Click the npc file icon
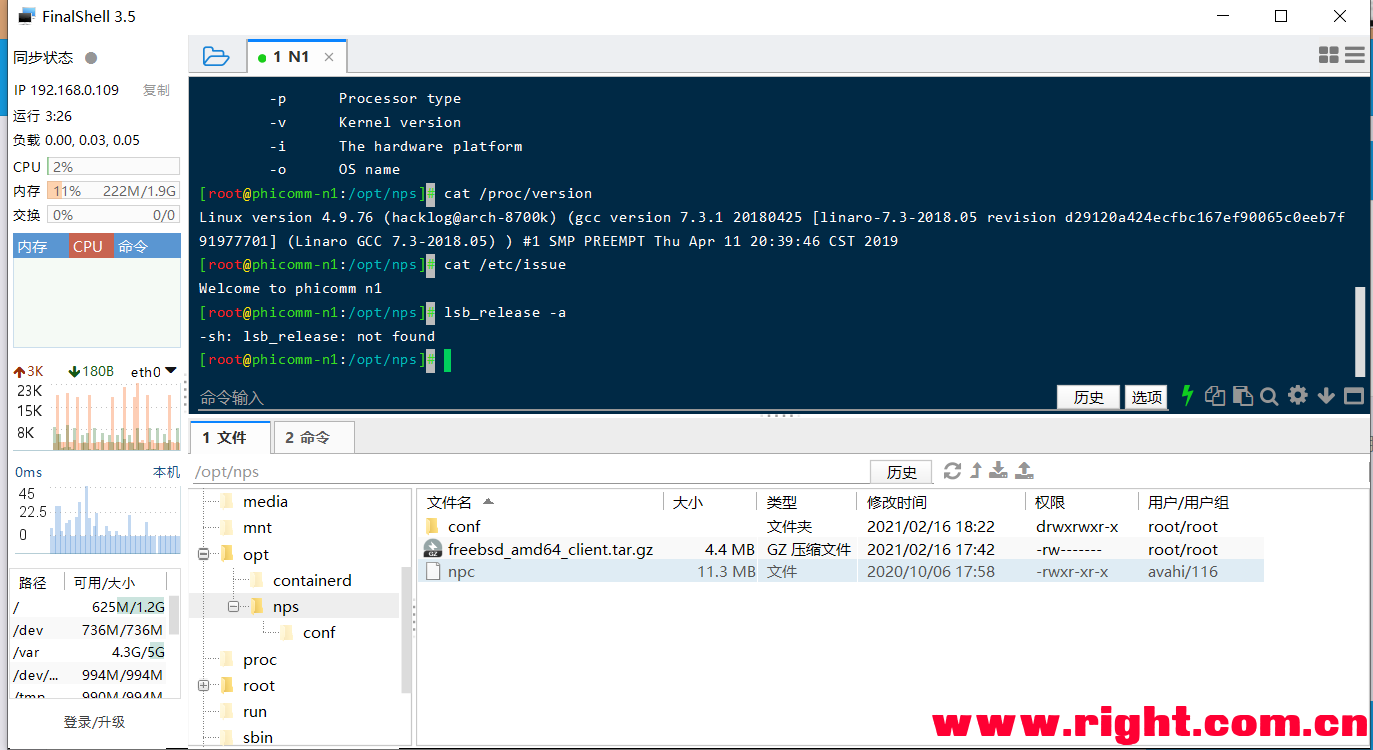 [x=433, y=572]
